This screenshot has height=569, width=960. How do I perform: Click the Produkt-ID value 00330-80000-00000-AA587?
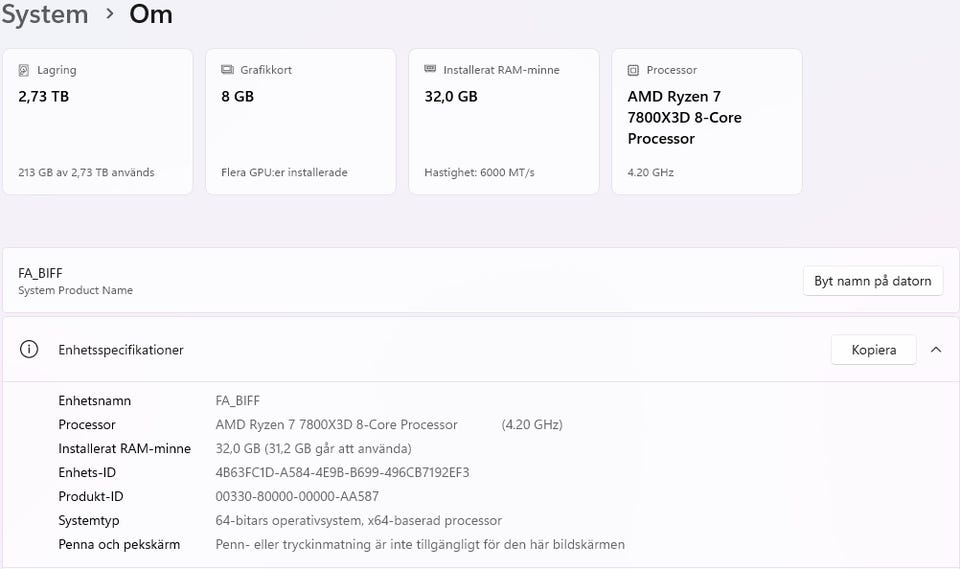[x=297, y=497]
